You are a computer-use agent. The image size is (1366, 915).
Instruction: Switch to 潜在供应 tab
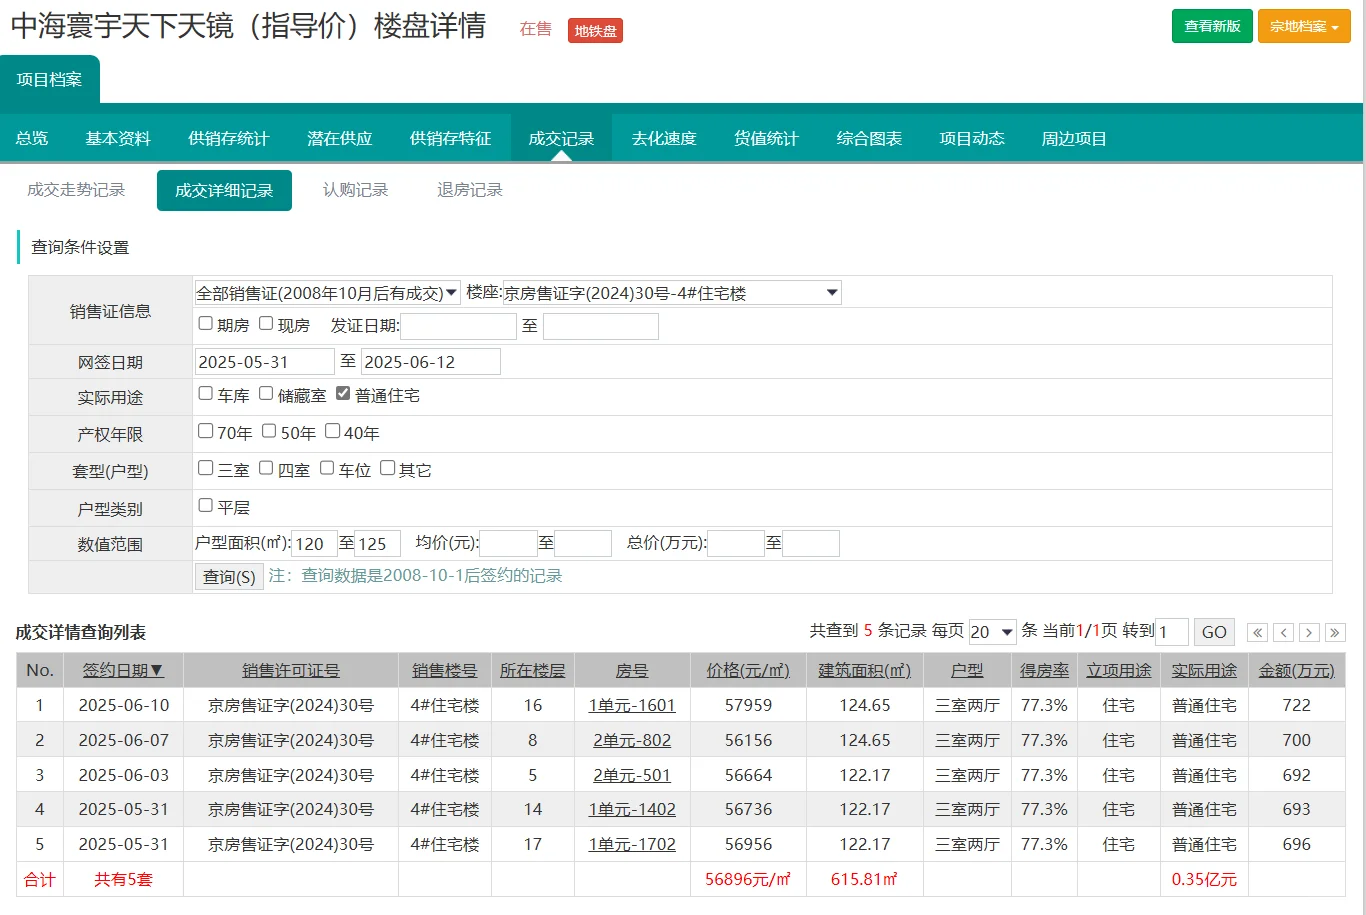coord(340,138)
